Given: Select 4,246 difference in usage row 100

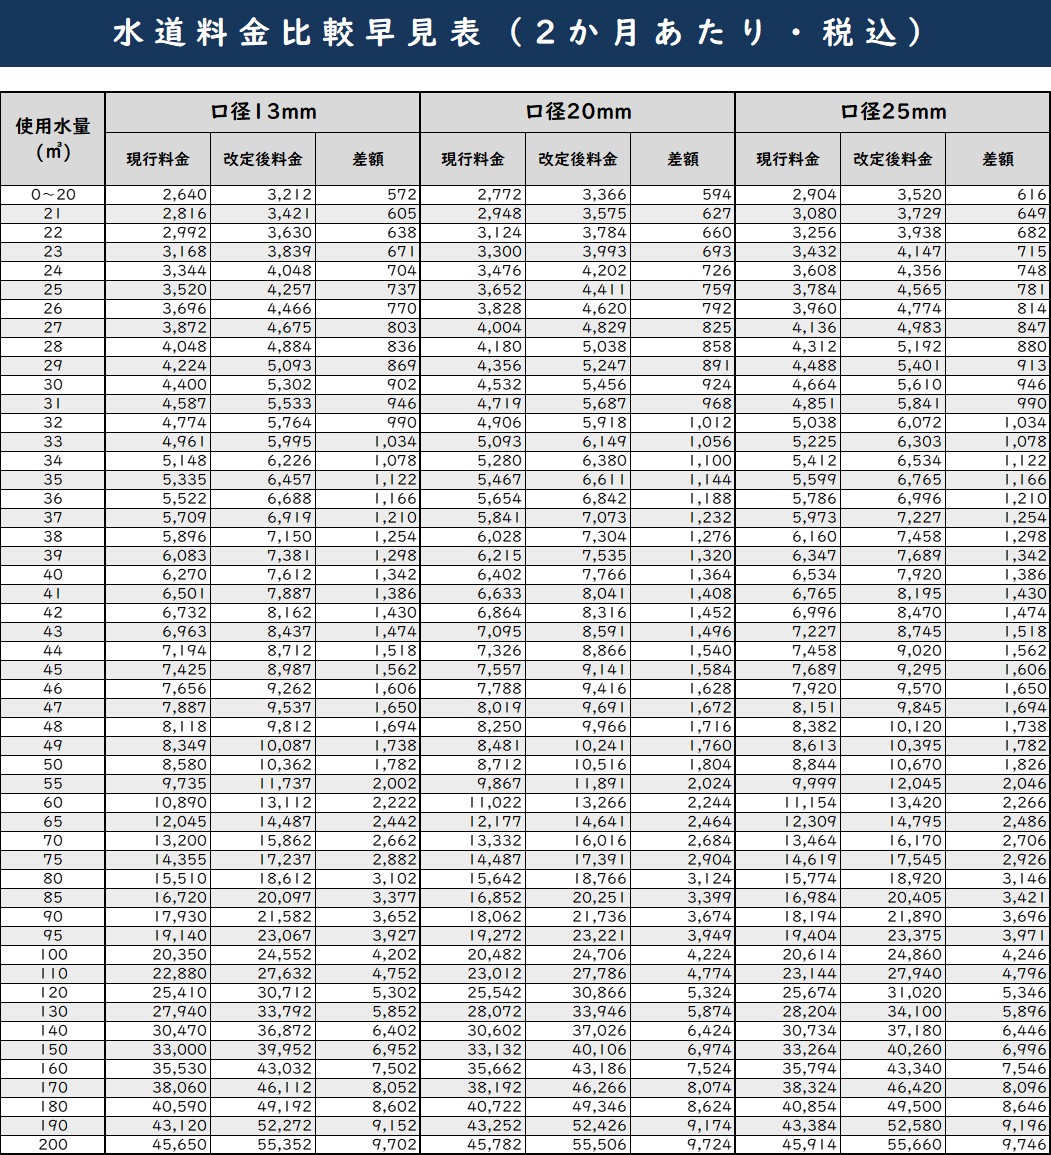Looking at the screenshot, I should 1025,955.
